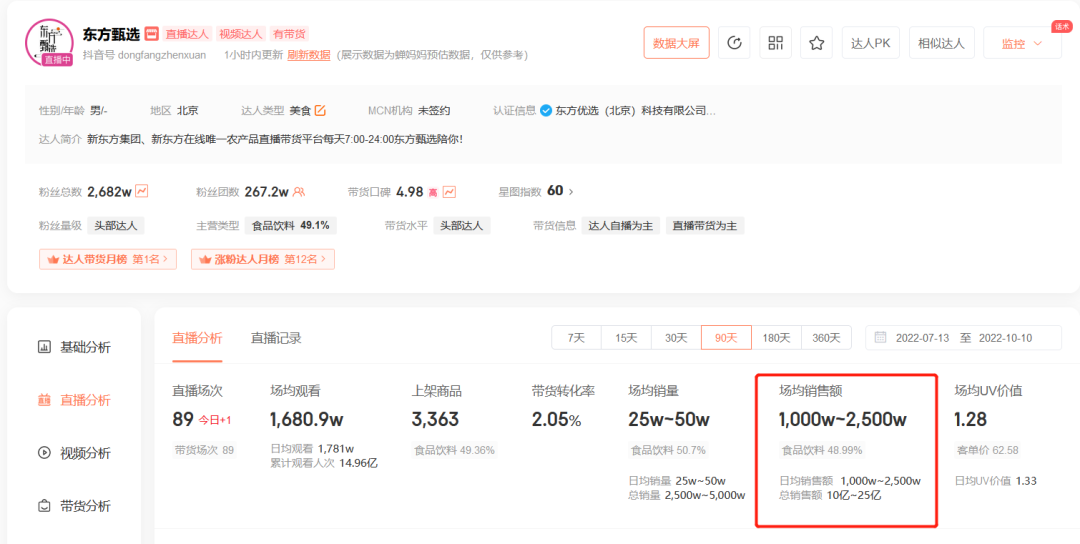The height and width of the screenshot is (544, 1080).
Task: Click the edit icon next to 美食
Action: point(321,111)
